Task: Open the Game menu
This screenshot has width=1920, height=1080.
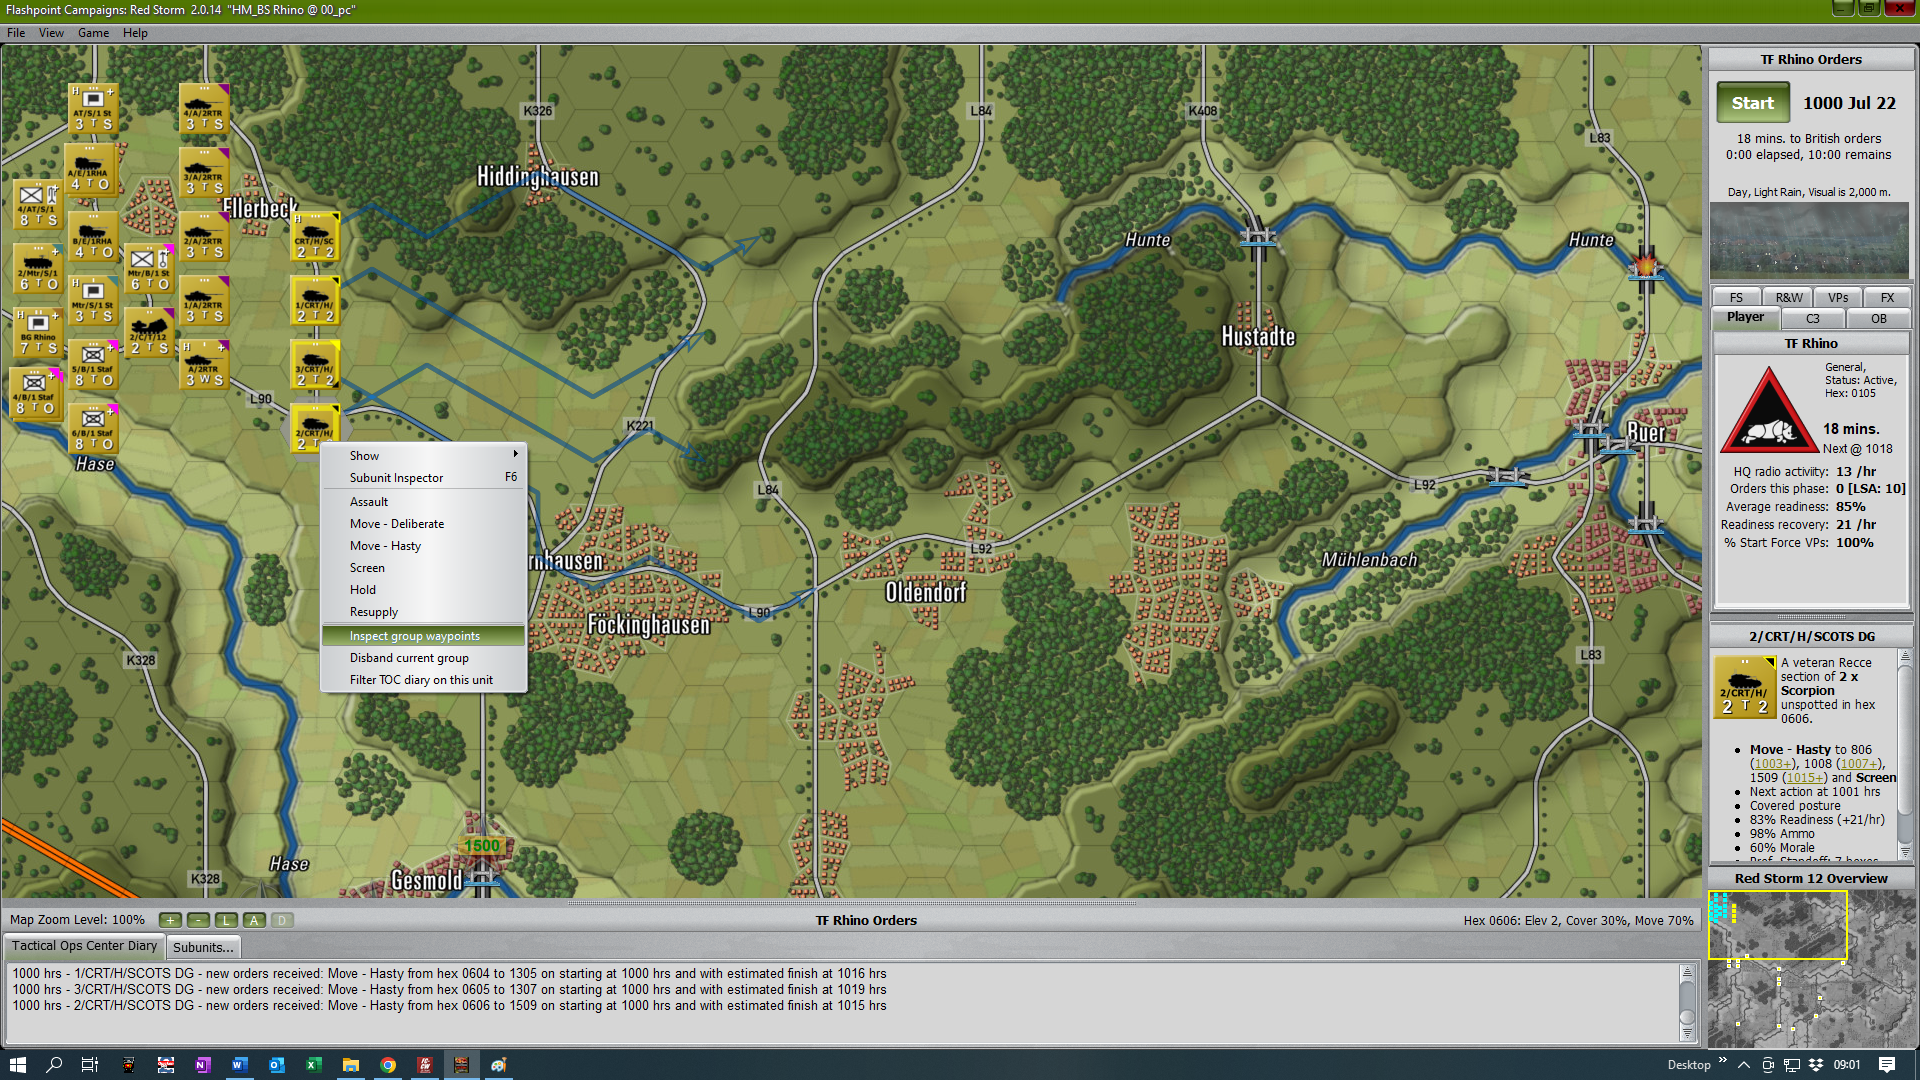Action: point(93,33)
